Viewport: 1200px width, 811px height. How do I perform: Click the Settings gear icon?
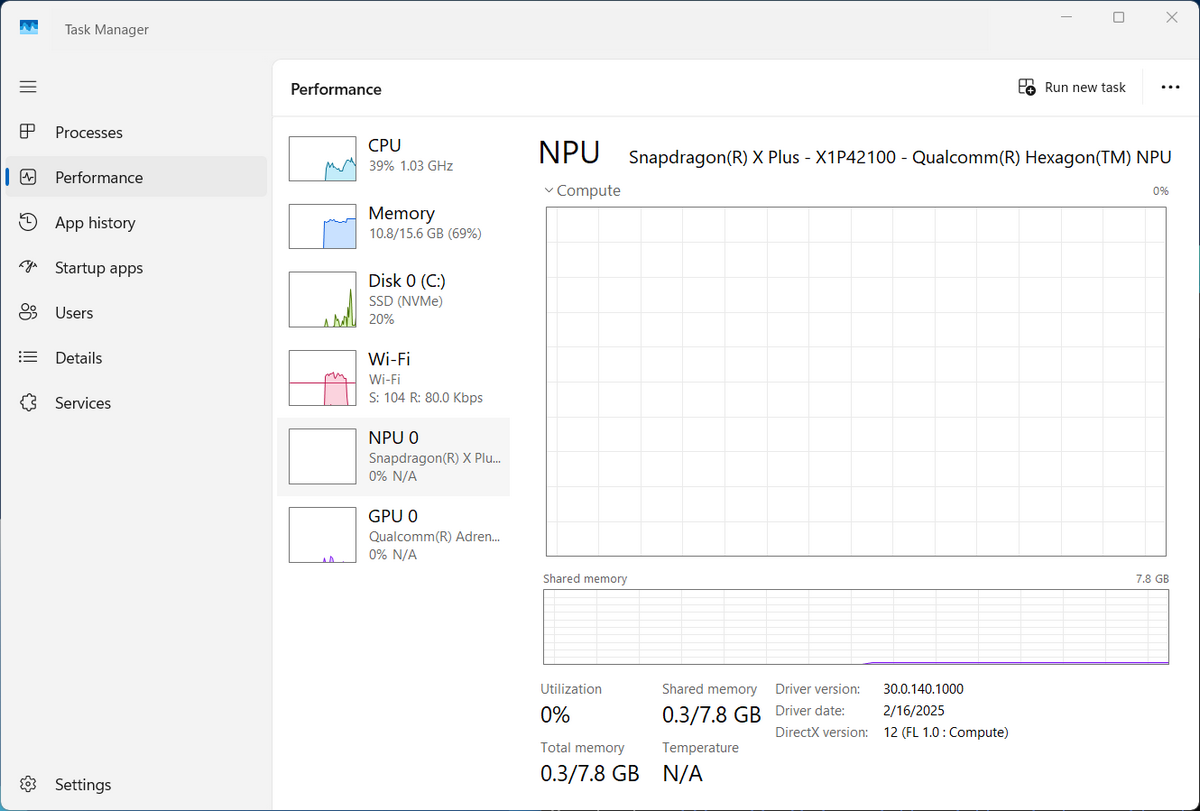[x=28, y=784]
